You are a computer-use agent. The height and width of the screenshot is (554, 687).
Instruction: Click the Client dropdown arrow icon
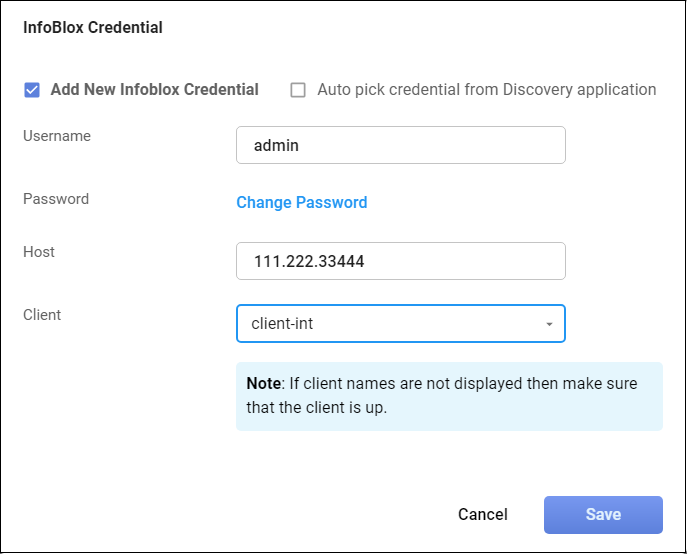(549, 324)
